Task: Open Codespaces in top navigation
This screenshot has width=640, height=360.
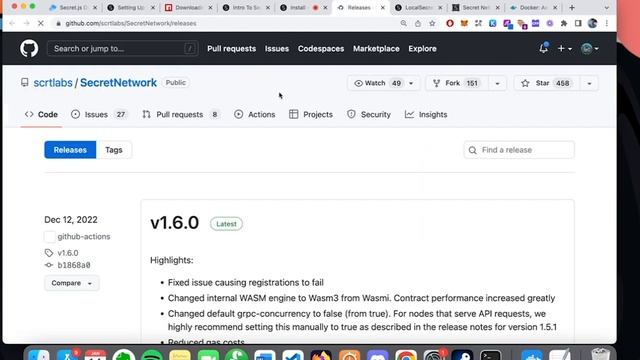Action: click(x=321, y=49)
